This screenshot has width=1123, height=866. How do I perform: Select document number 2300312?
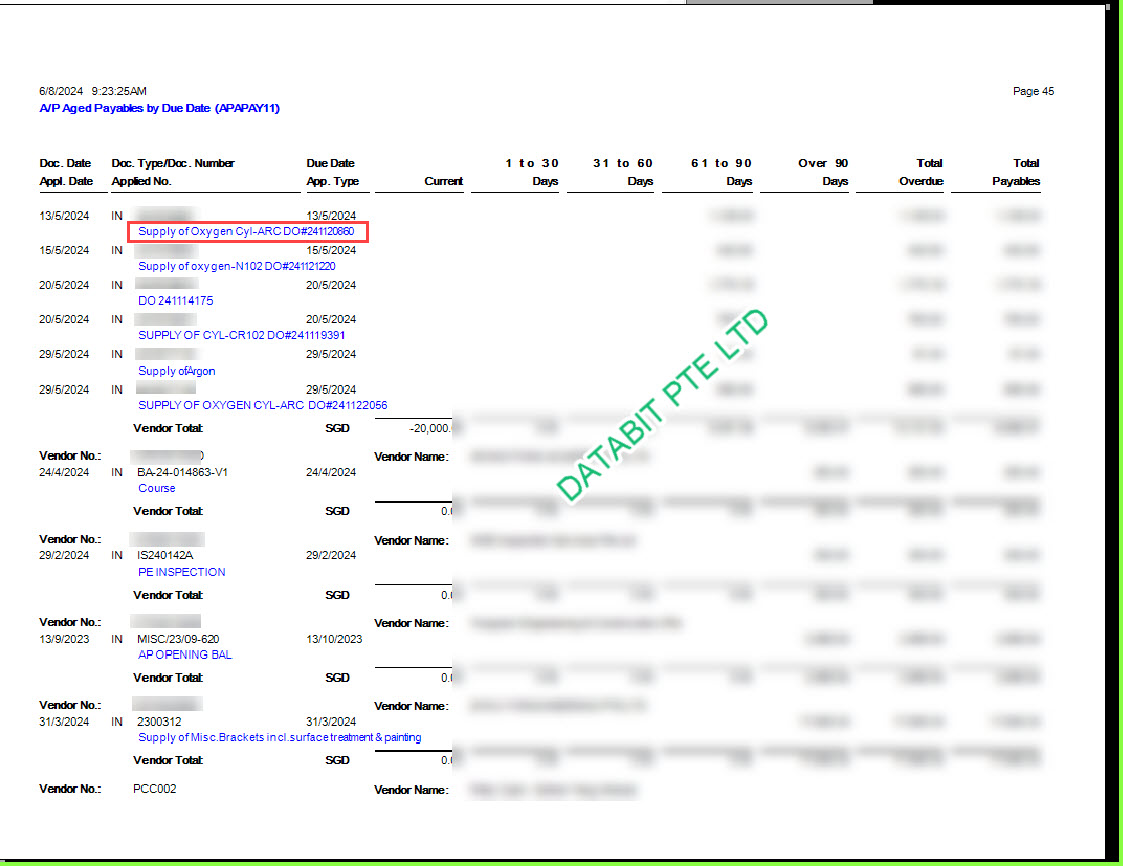159,722
